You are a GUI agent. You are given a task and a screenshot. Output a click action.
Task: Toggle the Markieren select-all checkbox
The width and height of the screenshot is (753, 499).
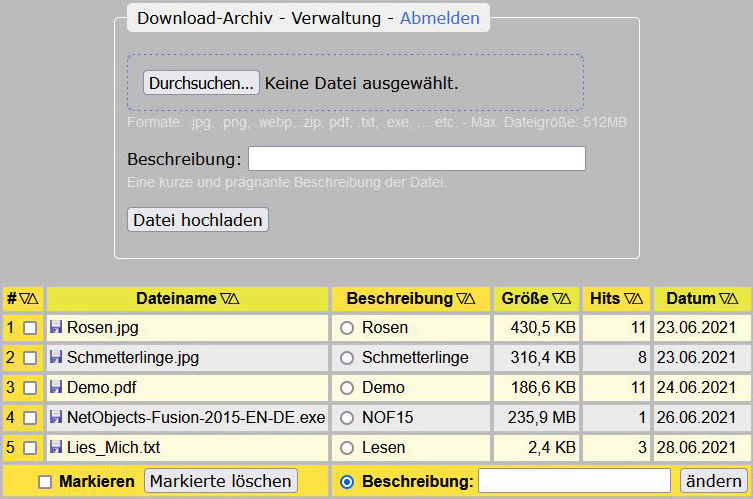pyautogui.click(x=45, y=482)
